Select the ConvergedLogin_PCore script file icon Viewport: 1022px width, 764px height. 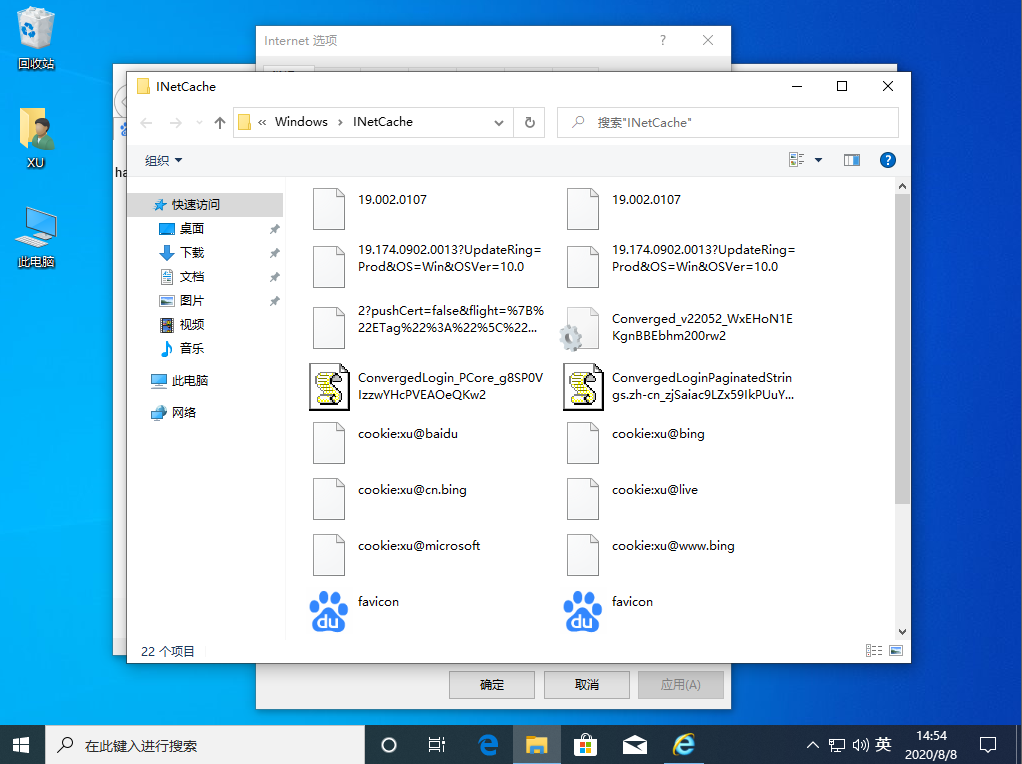click(x=329, y=386)
